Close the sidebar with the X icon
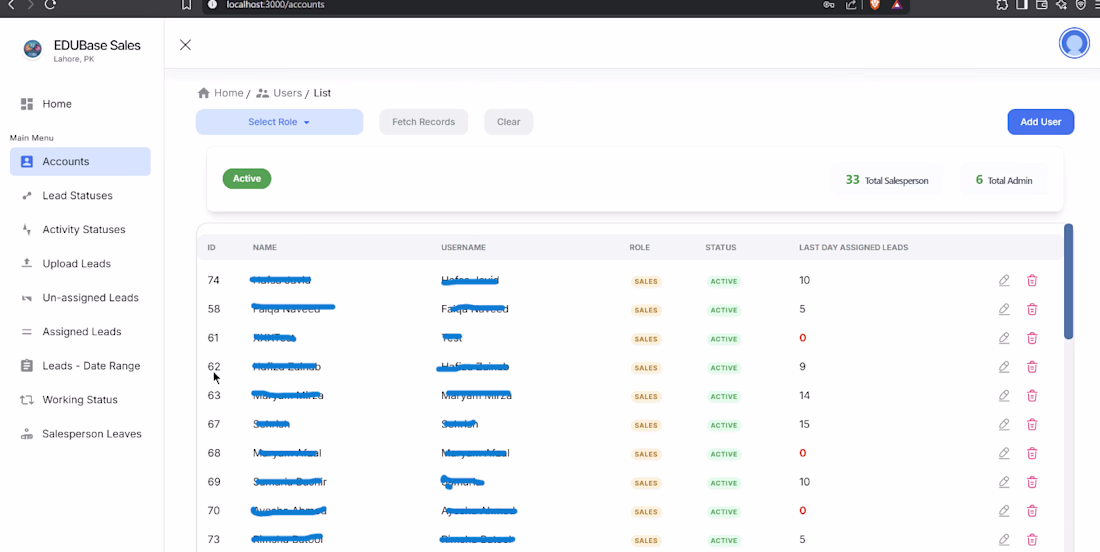 coord(185,45)
